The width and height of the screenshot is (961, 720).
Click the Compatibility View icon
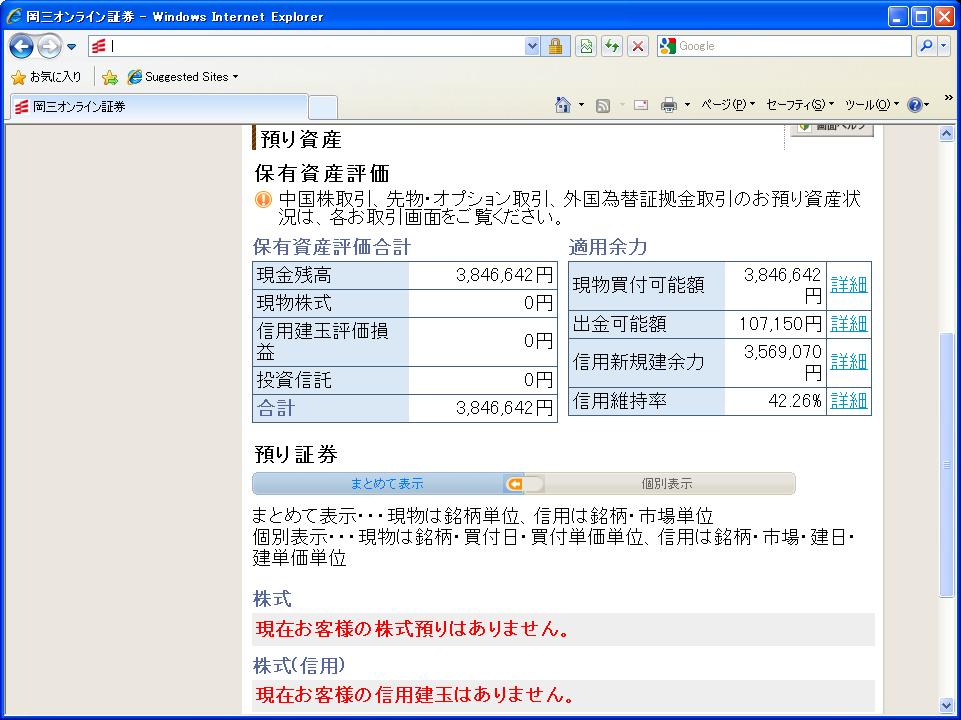pos(585,46)
